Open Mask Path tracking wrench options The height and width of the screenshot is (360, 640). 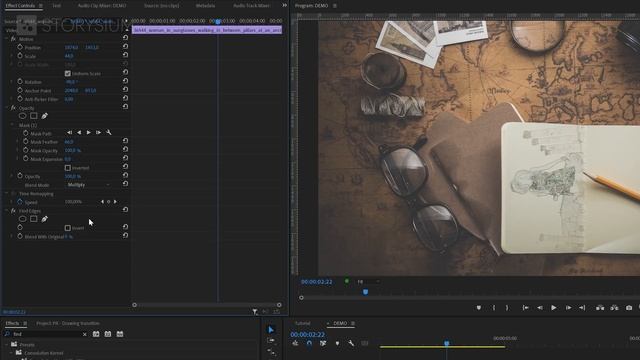[109, 133]
